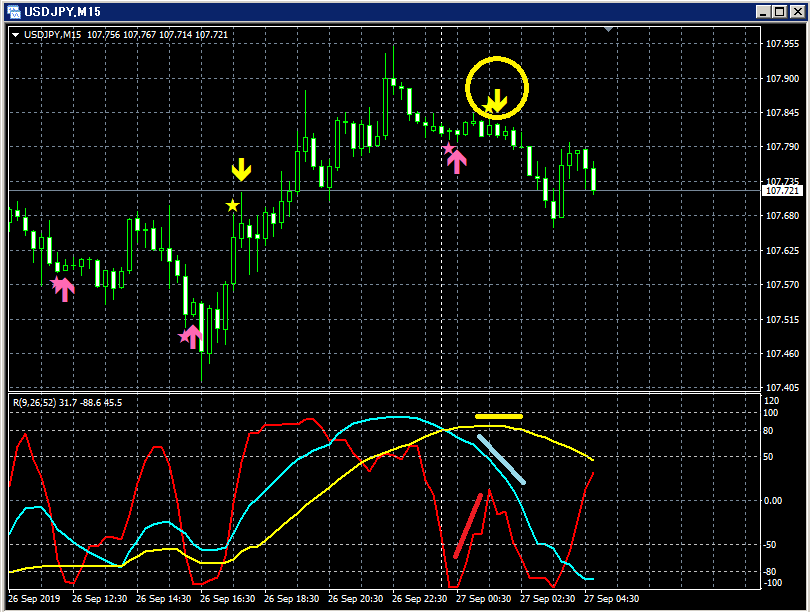Viewport: 810px width, 612px height.
Task: Select the current price label 107.721
Action: click(x=782, y=191)
